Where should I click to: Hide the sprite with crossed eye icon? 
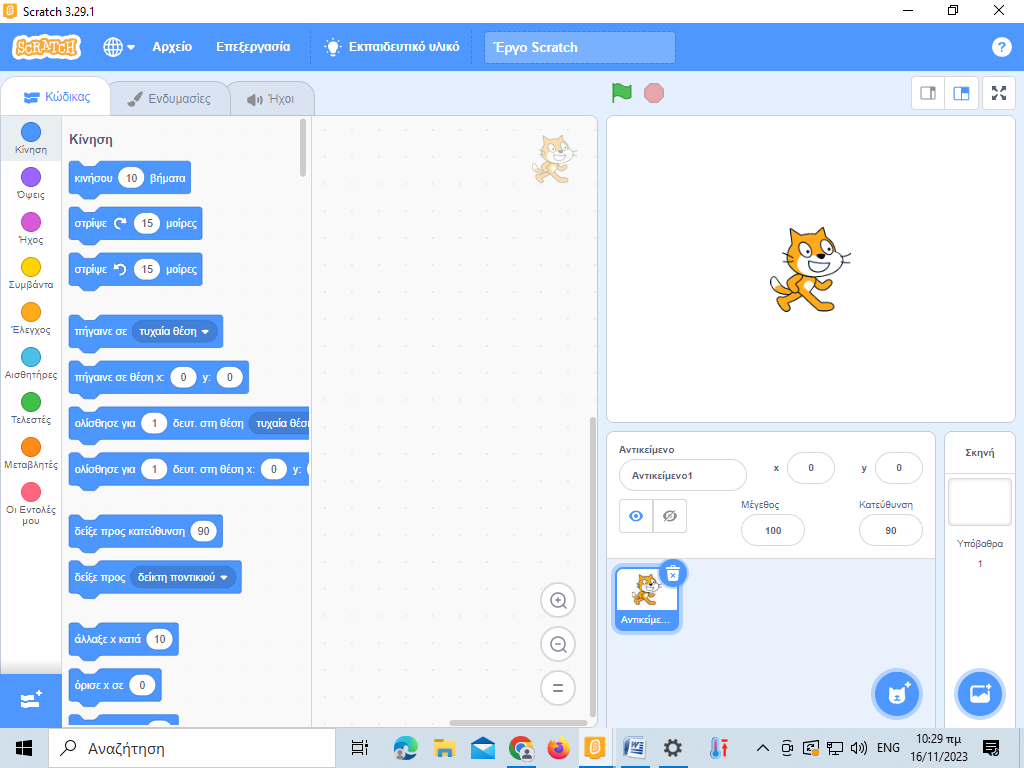669,516
